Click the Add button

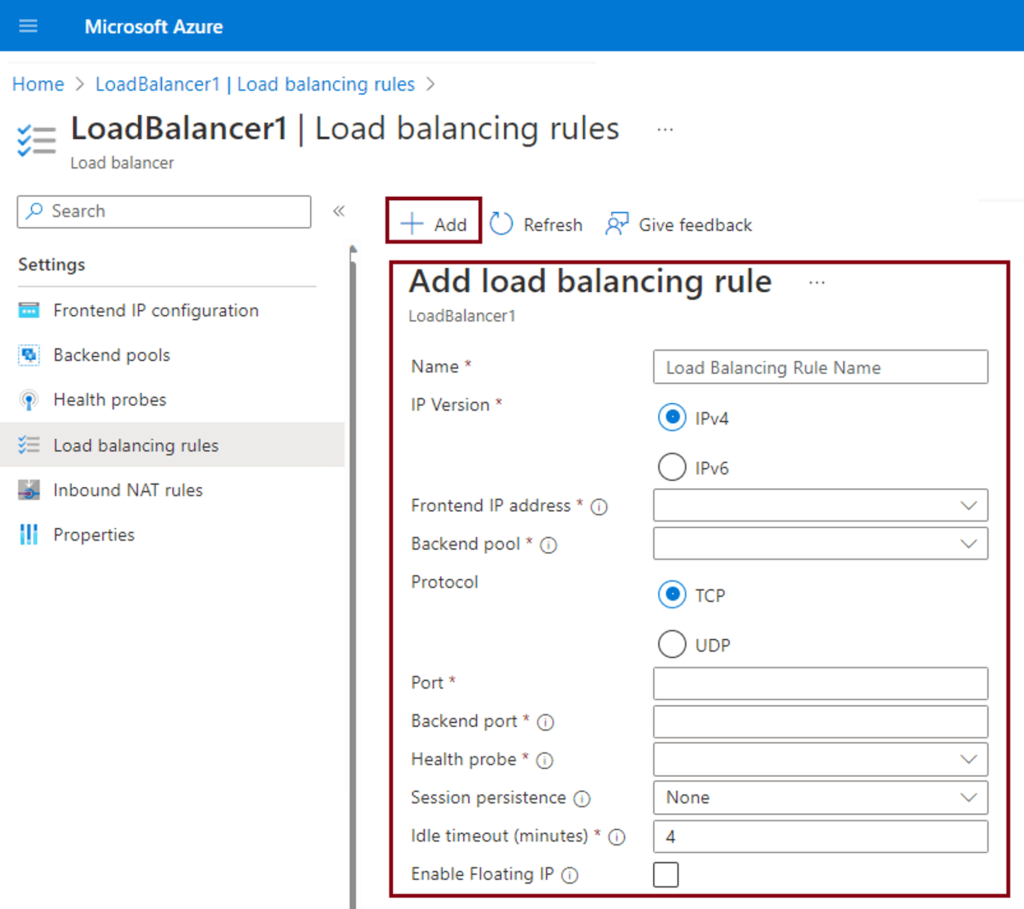pyautogui.click(x=434, y=221)
